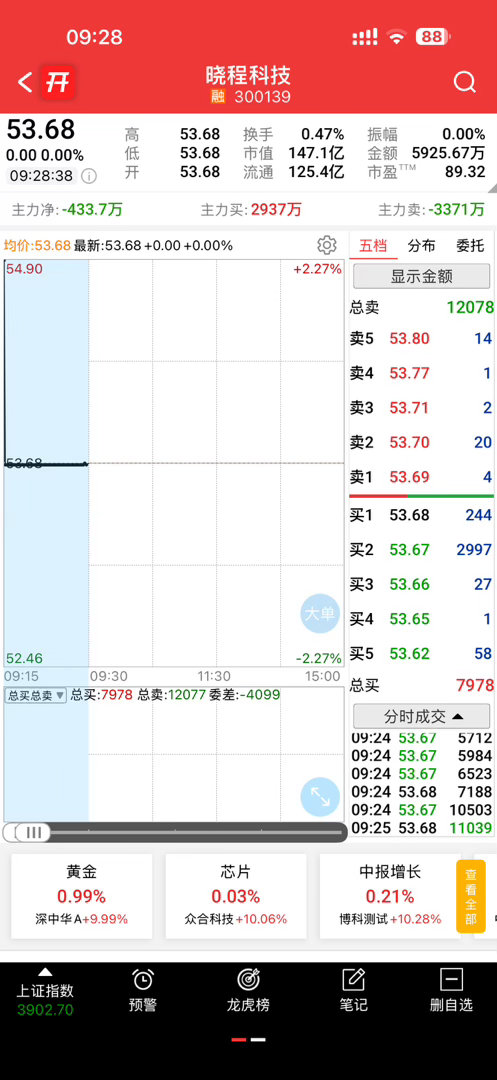Tap 总卖 12078 total row
The image size is (497, 1080).
pos(421,307)
